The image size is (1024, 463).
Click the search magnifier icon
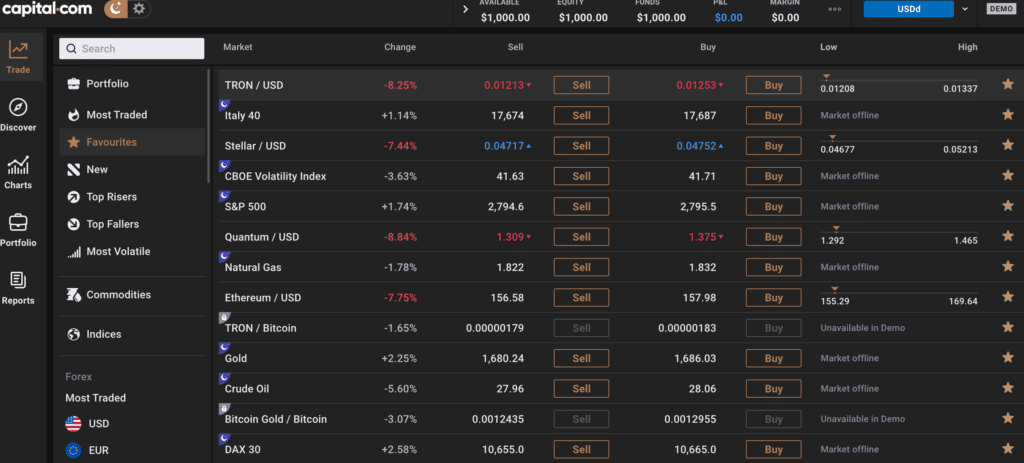click(x=71, y=49)
